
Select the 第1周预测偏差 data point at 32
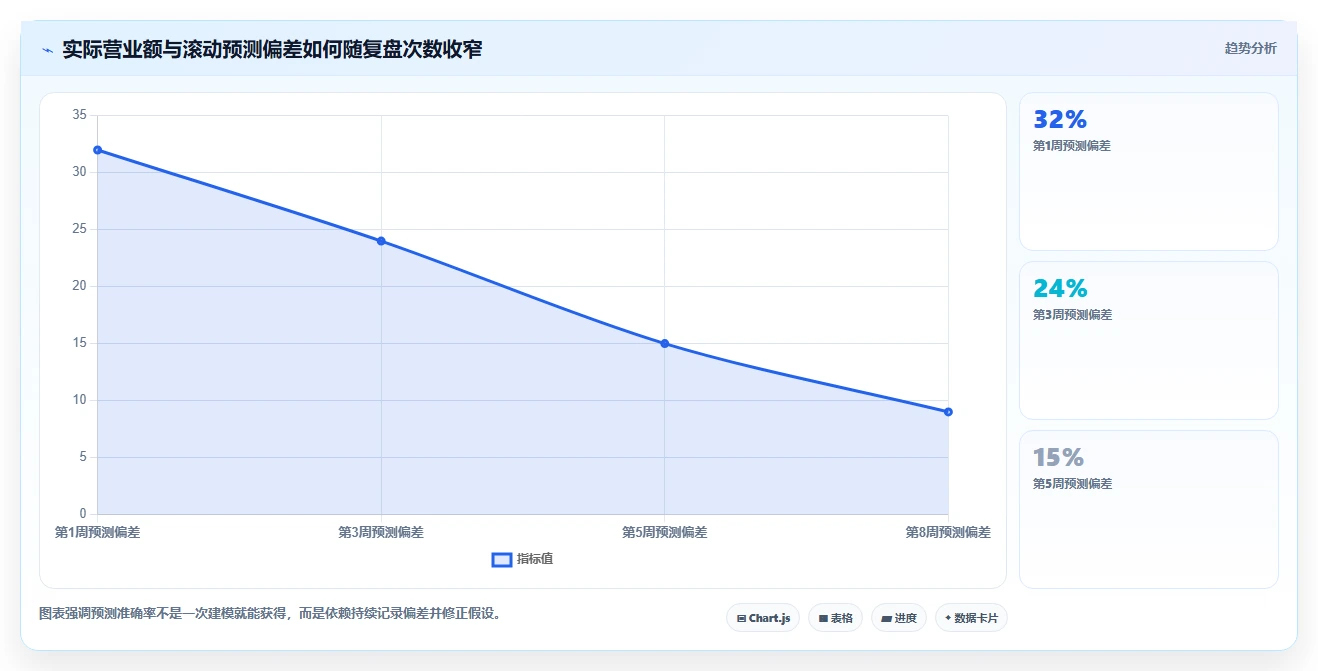(97, 150)
